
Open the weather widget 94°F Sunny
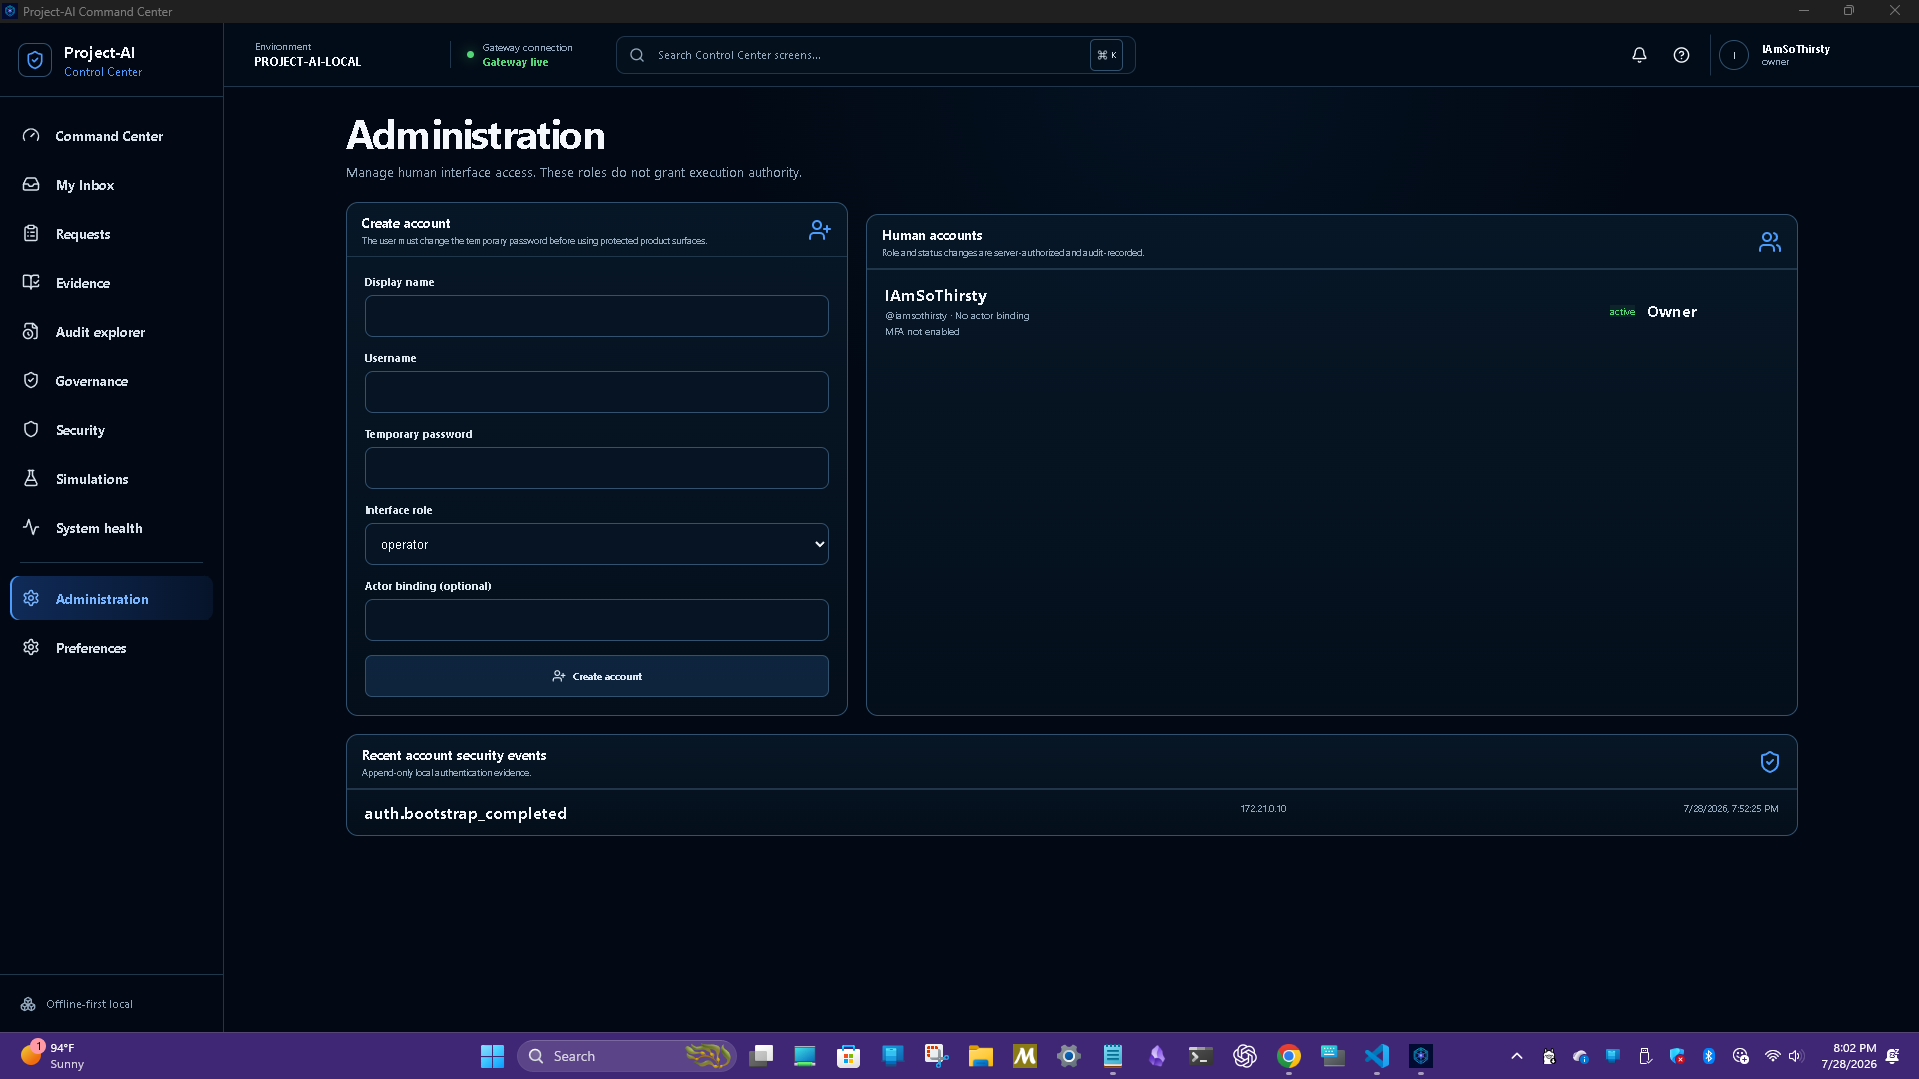point(52,1056)
